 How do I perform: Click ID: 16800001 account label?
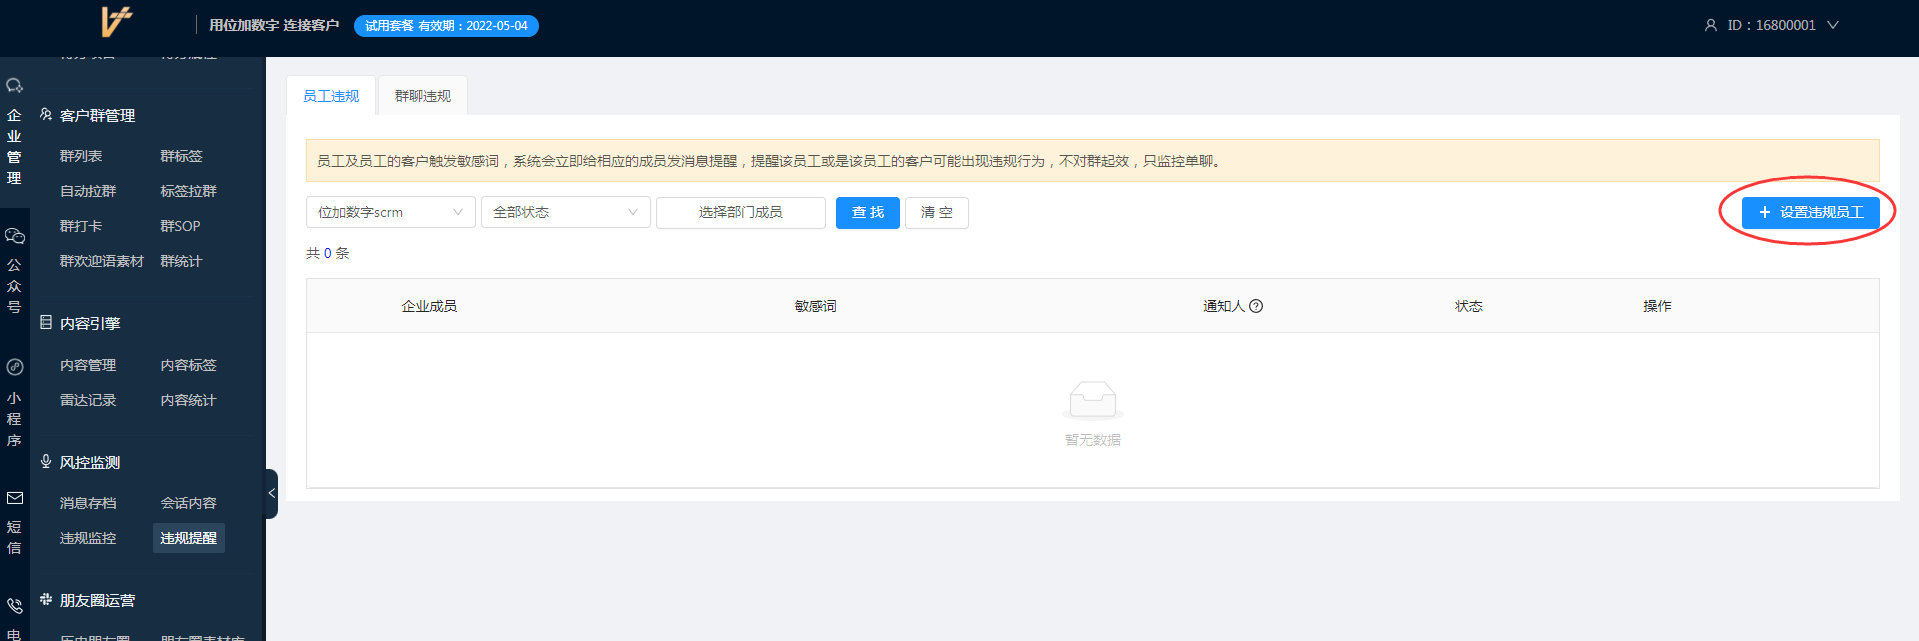click(x=1771, y=25)
